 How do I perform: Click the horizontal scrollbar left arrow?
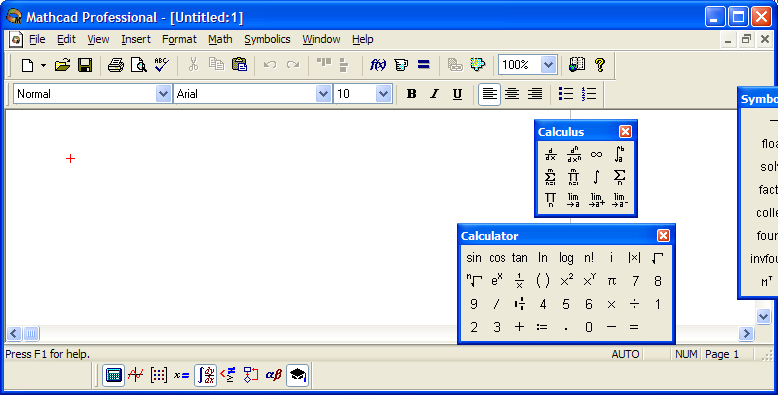coord(14,333)
